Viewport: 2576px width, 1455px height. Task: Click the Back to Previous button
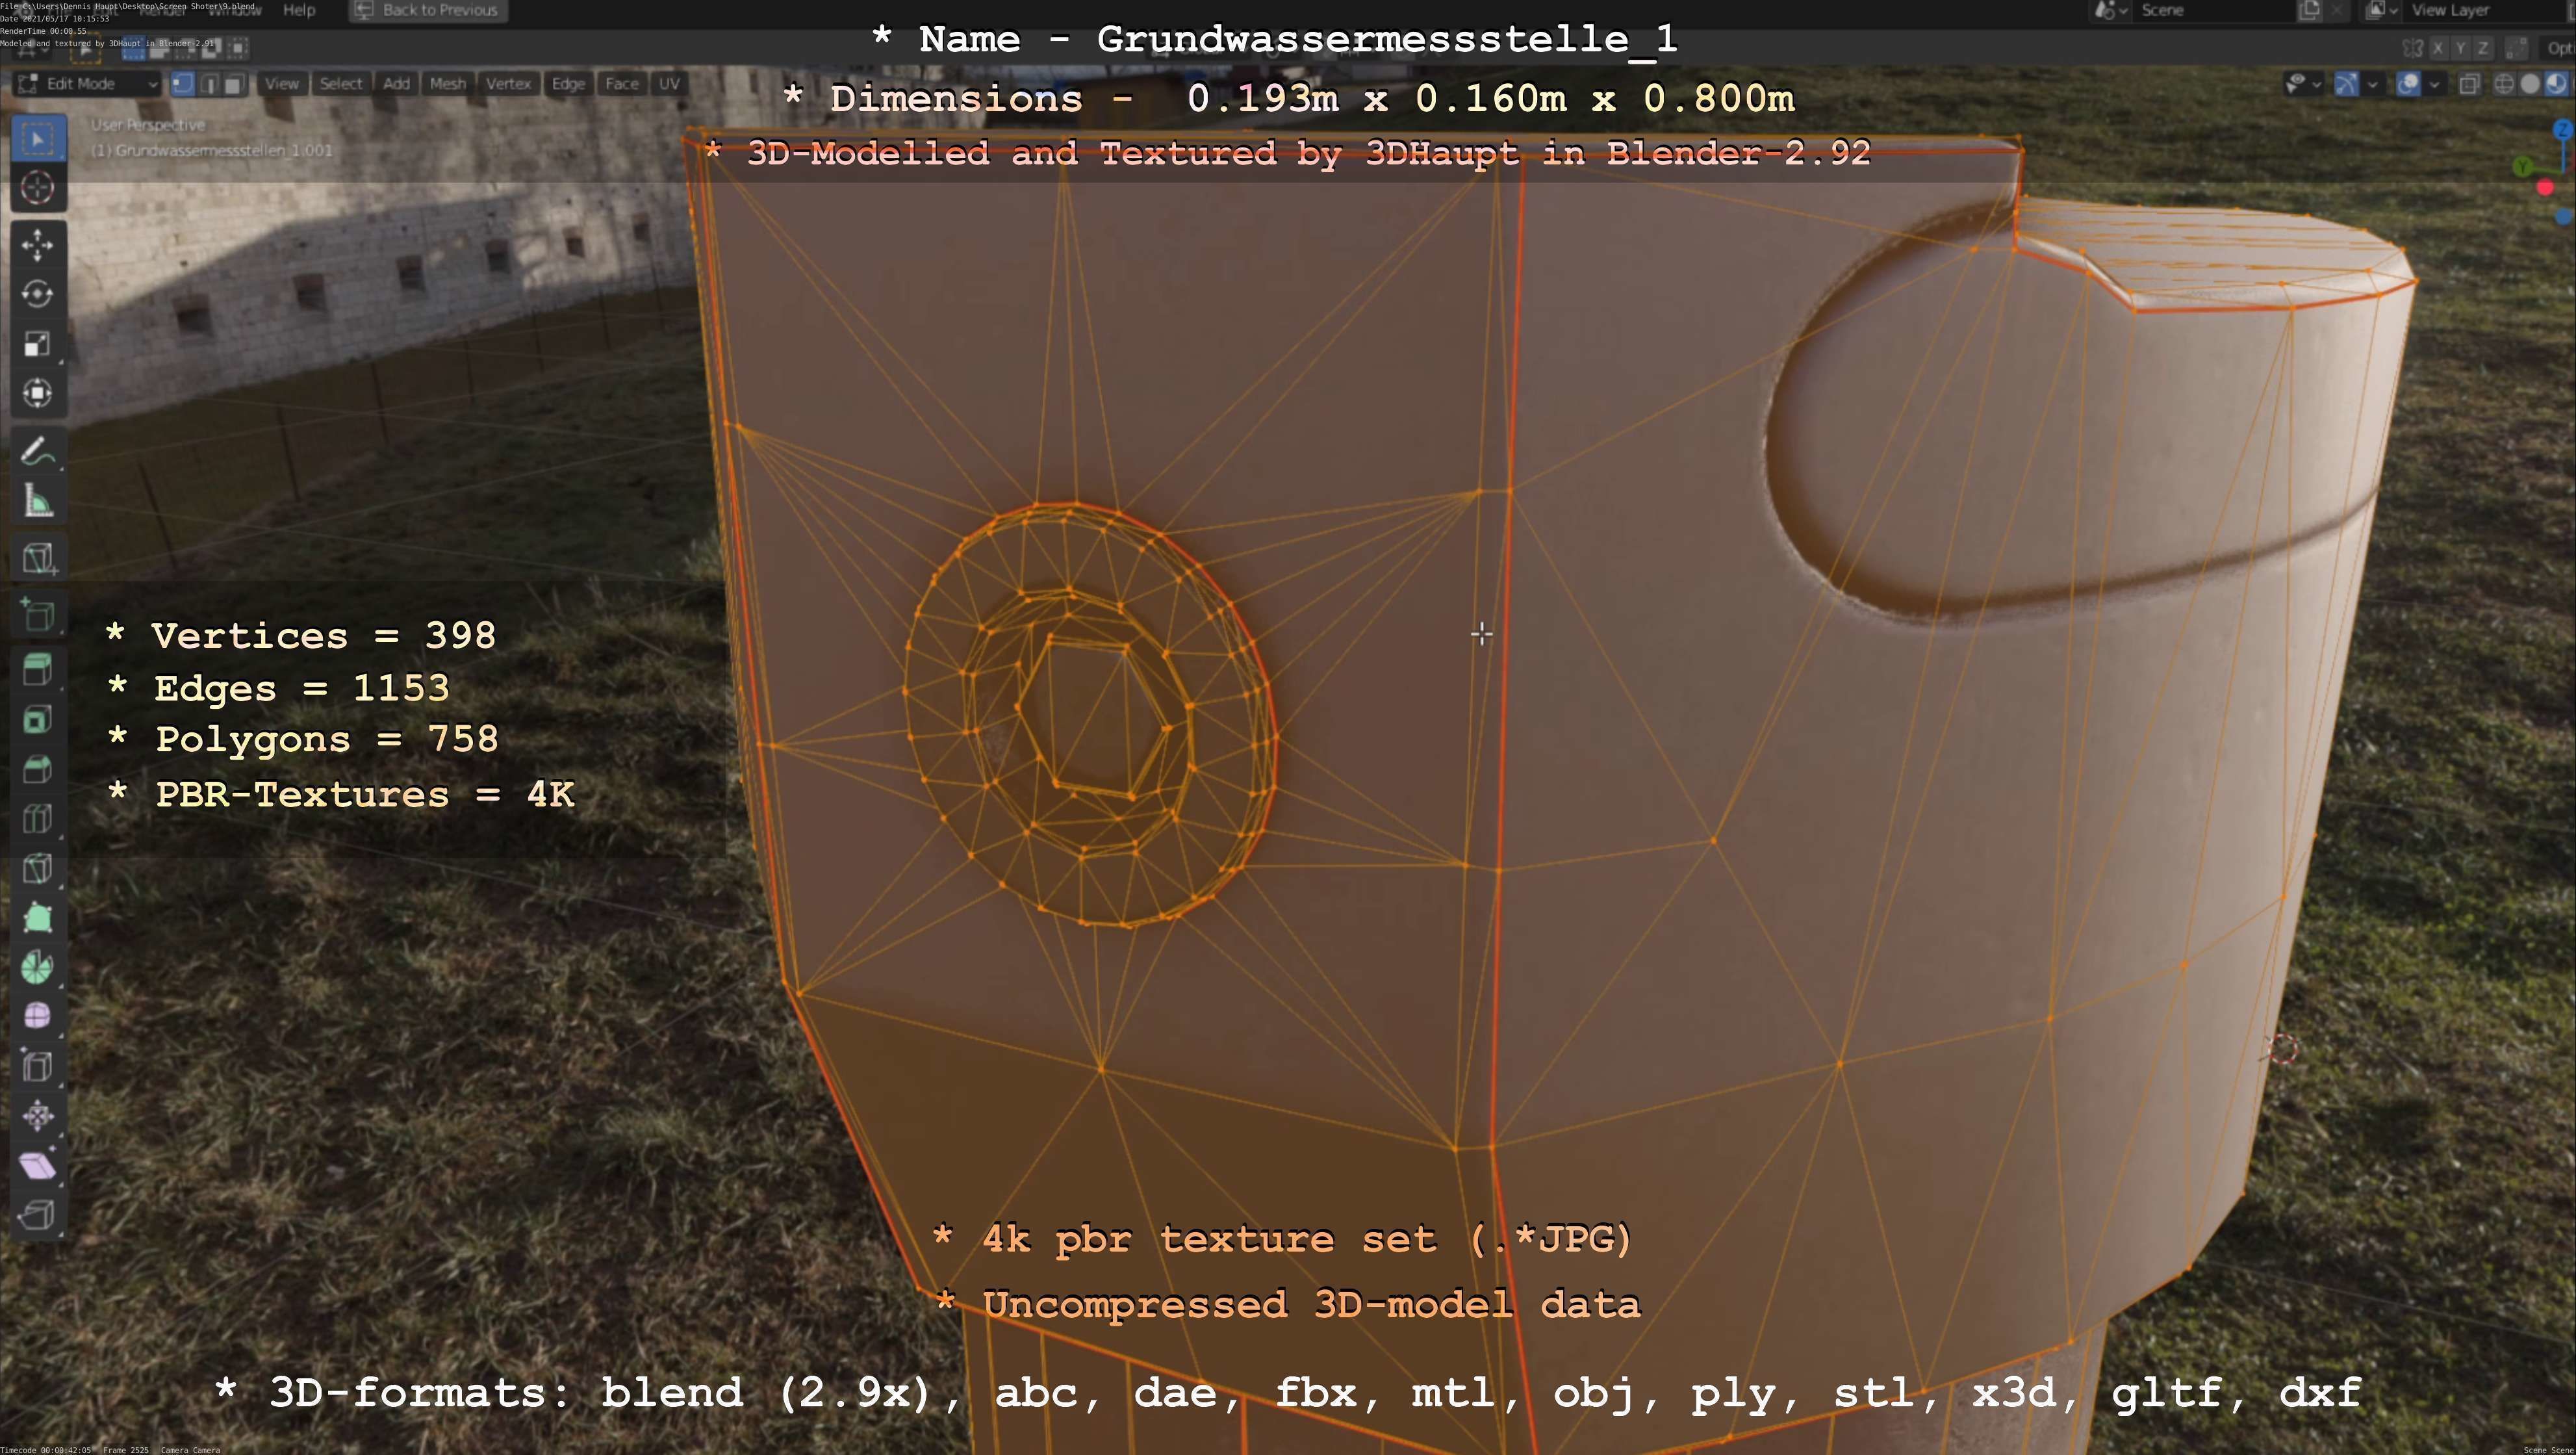(428, 10)
